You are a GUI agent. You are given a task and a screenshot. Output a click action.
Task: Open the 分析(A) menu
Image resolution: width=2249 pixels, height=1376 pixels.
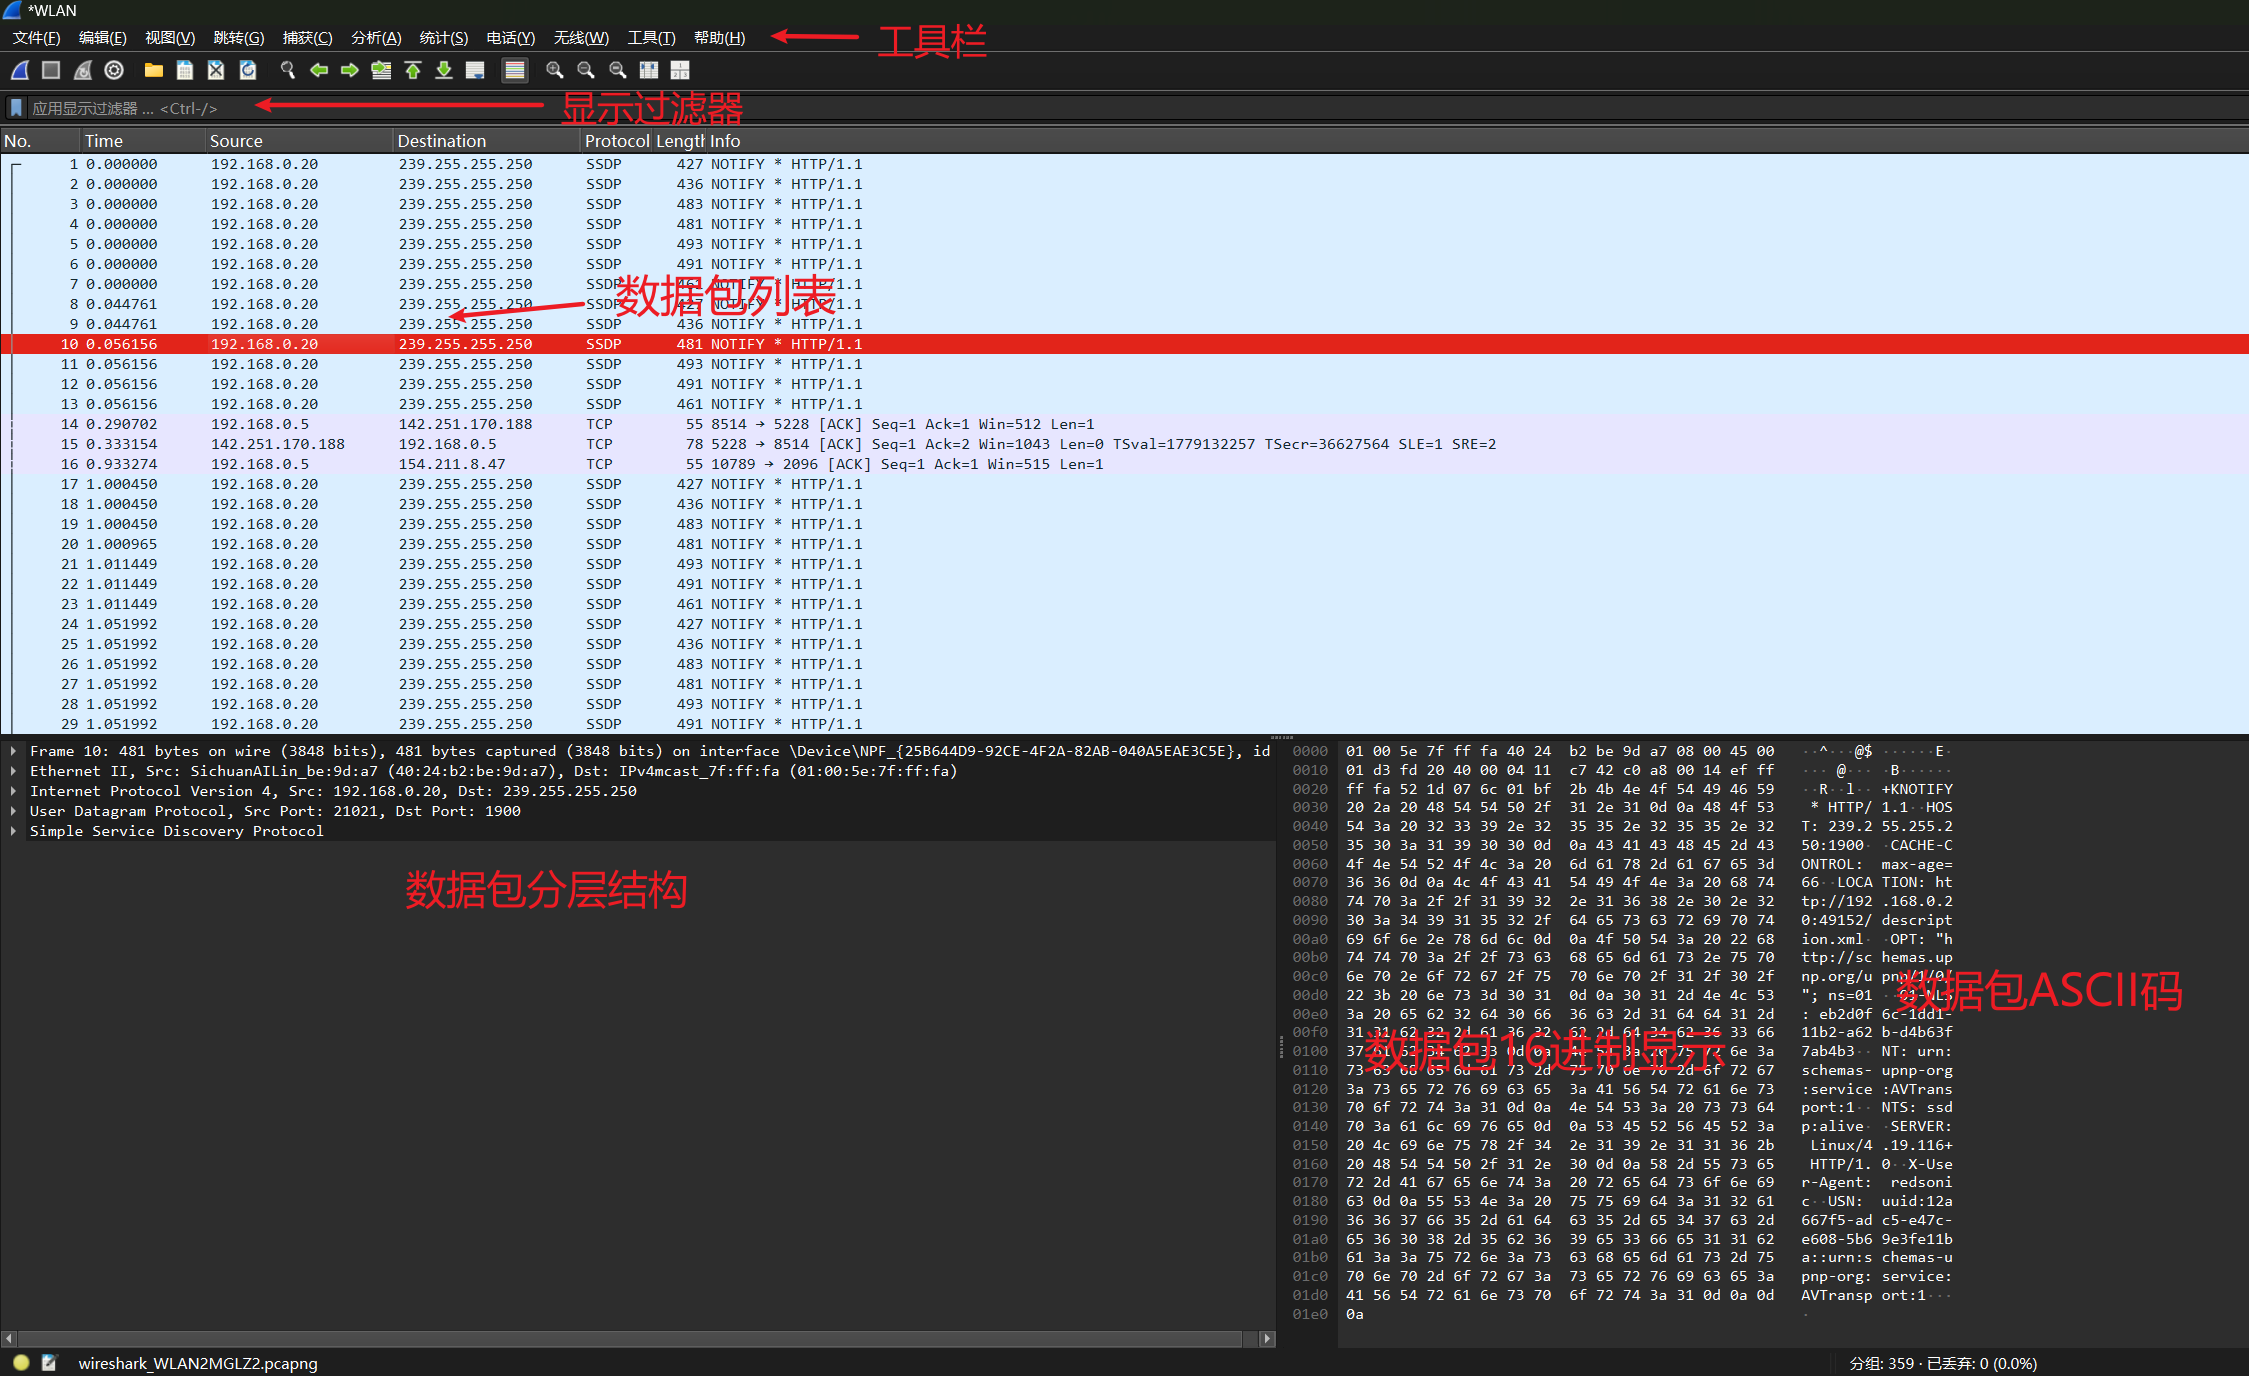point(376,38)
